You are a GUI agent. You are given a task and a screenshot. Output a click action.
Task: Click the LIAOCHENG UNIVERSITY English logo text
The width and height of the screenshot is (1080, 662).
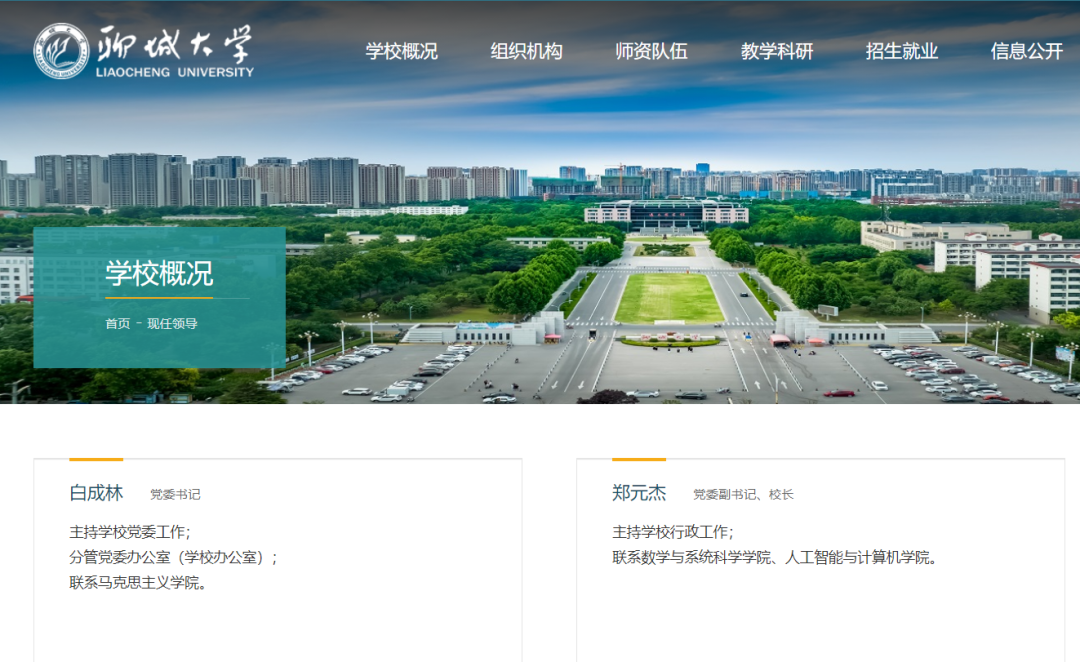(174, 72)
